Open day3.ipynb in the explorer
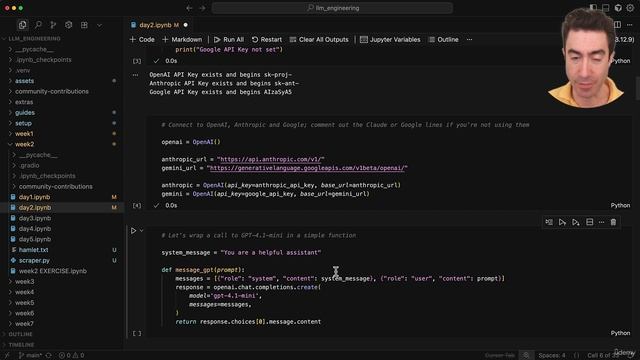 pyautogui.click(x=35, y=218)
